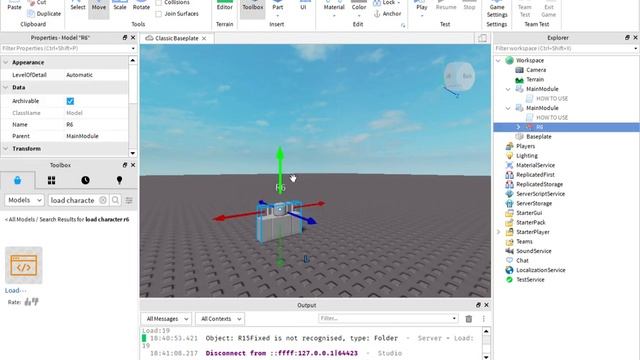Image resolution: width=640 pixels, height=360 pixels.
Task: Open Toolbox Marketplace tab
Action: [18, 180]
